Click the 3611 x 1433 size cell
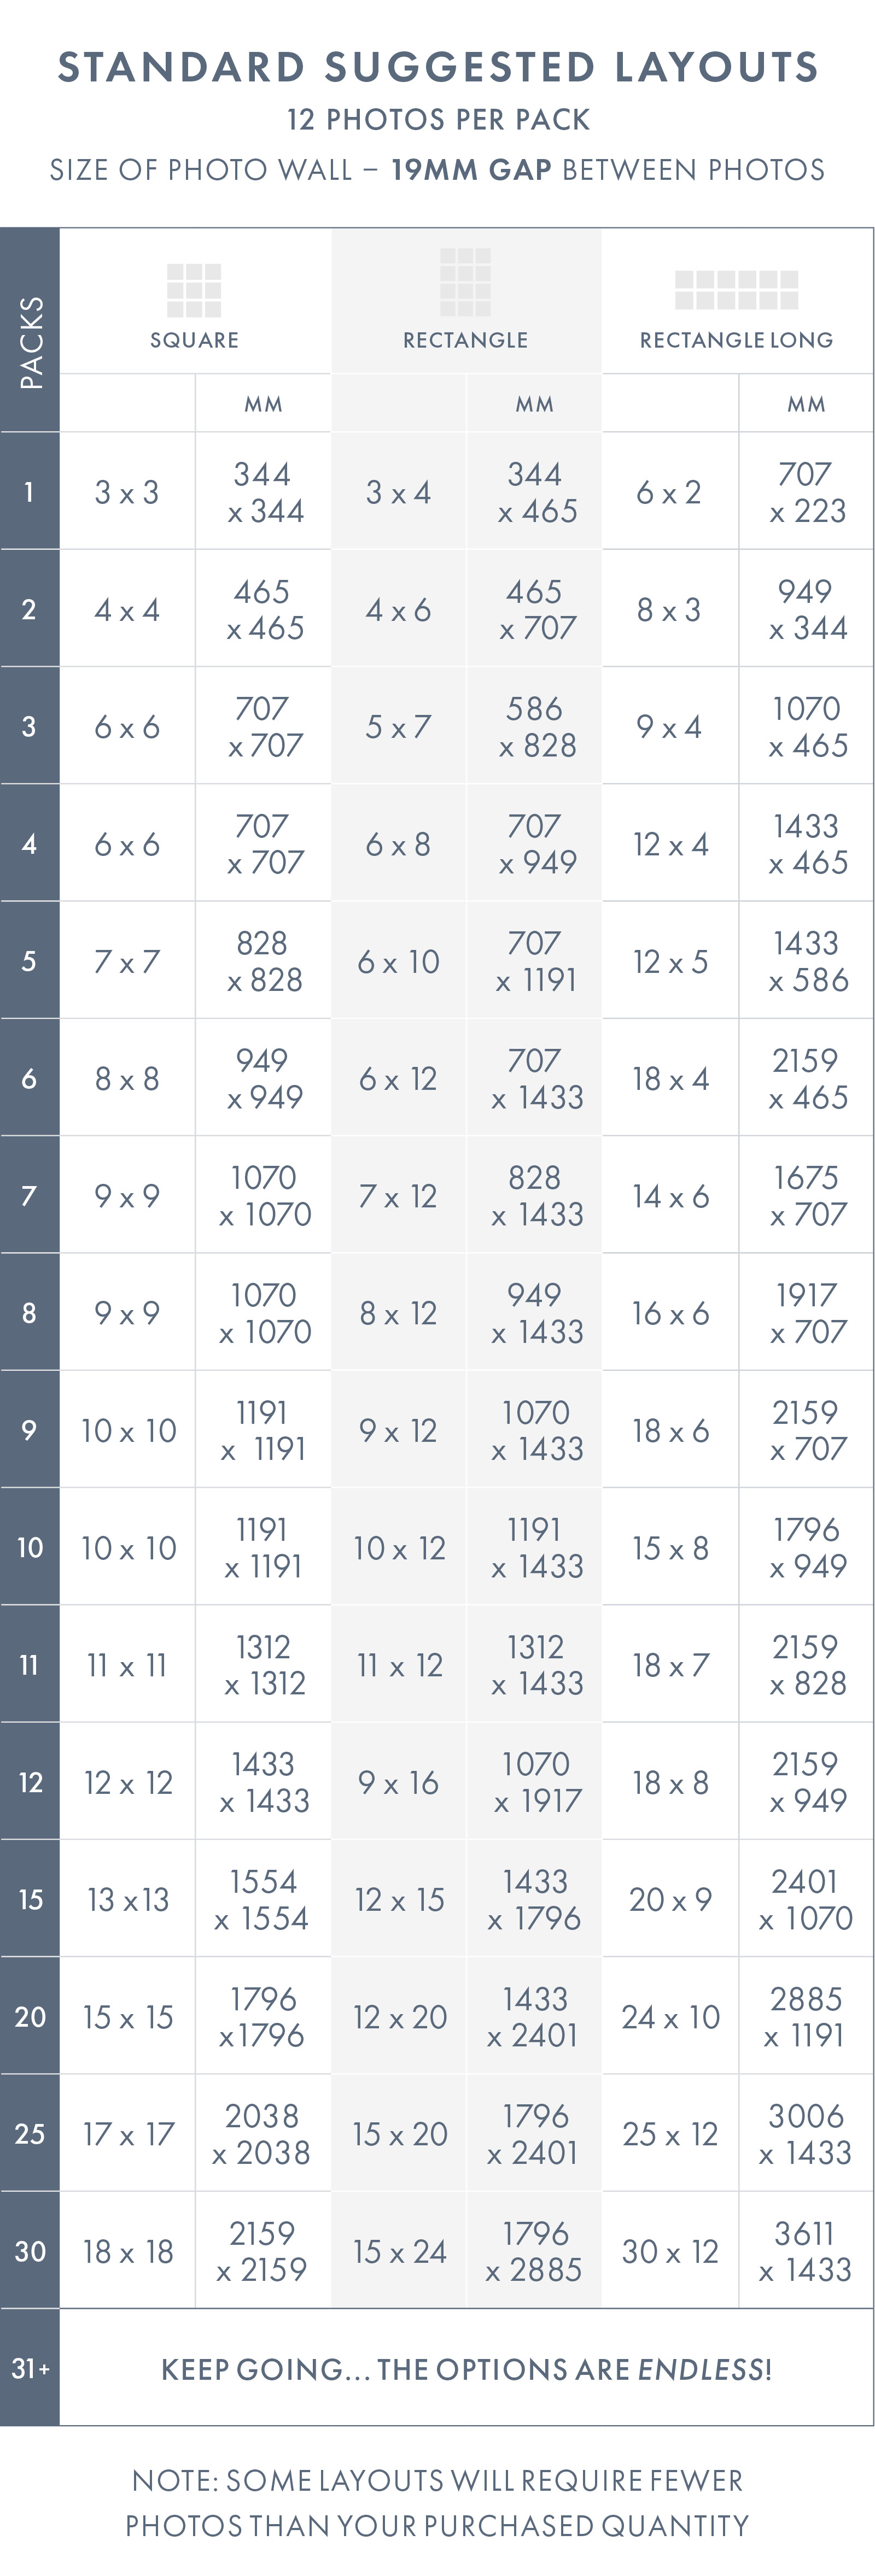Image resolution: width=875 pixels, height=2576 pixels. 806,2251
